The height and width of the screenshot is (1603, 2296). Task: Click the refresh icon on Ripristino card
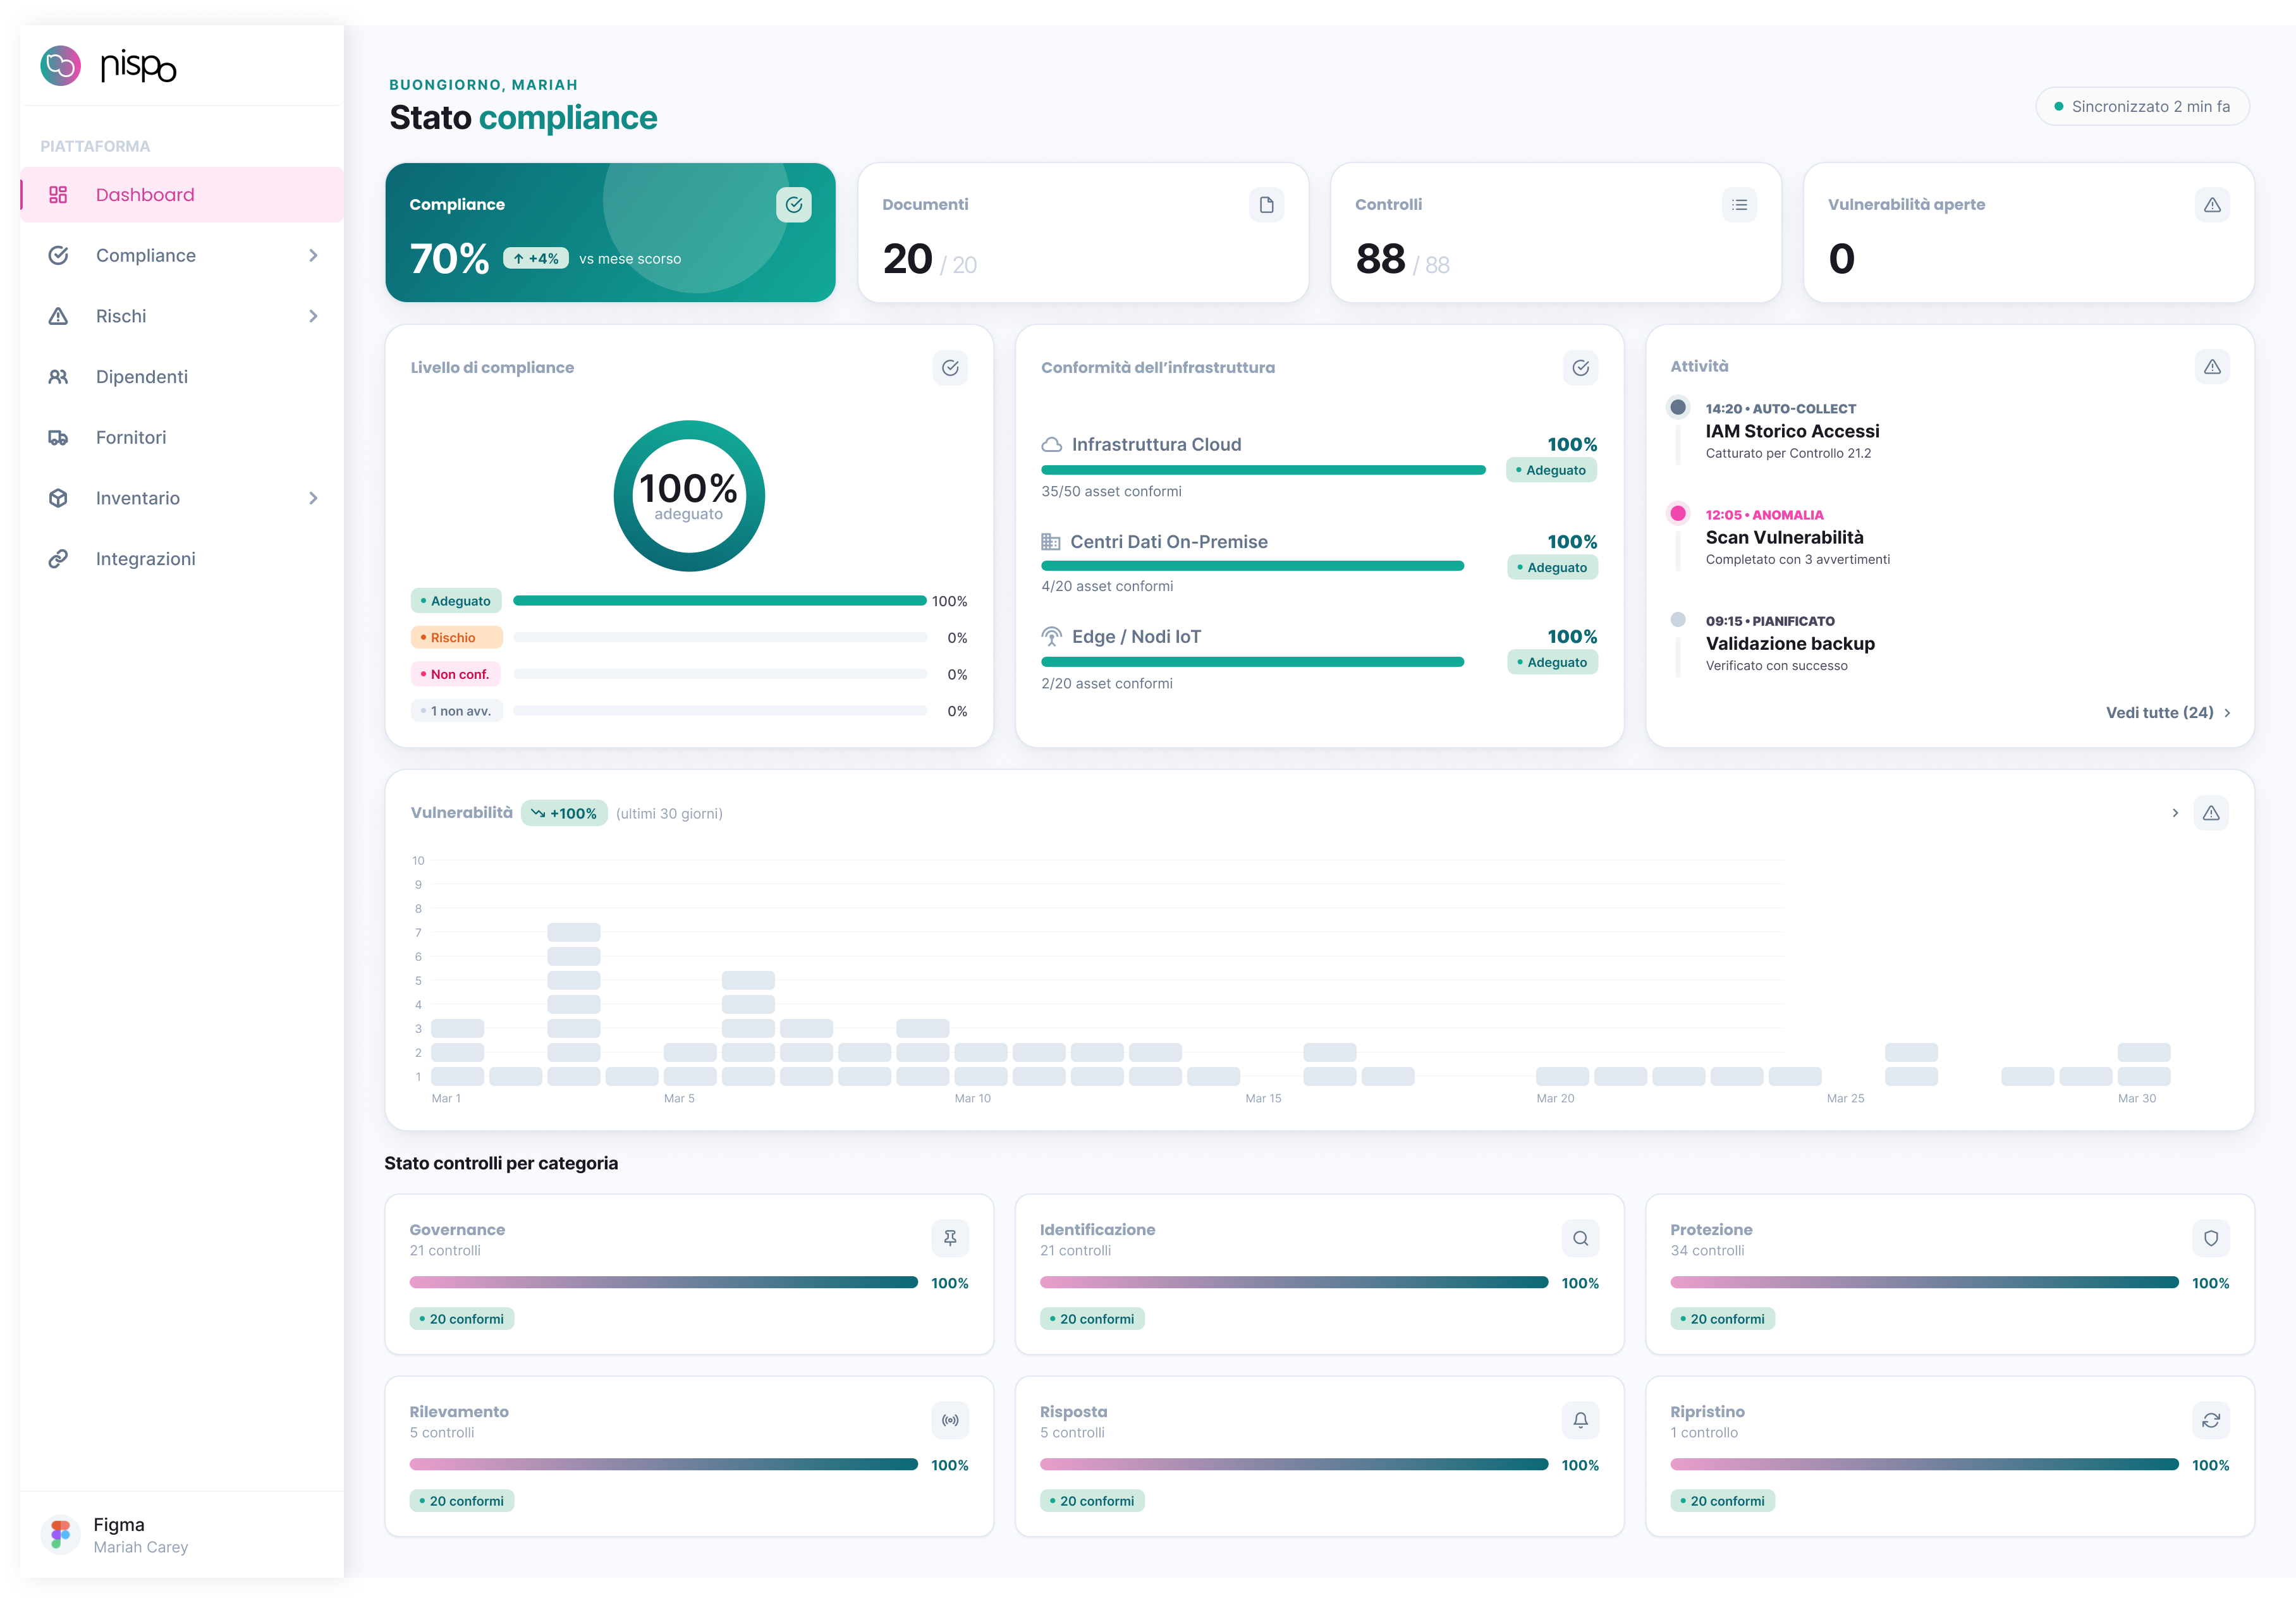[2211, 1420]
